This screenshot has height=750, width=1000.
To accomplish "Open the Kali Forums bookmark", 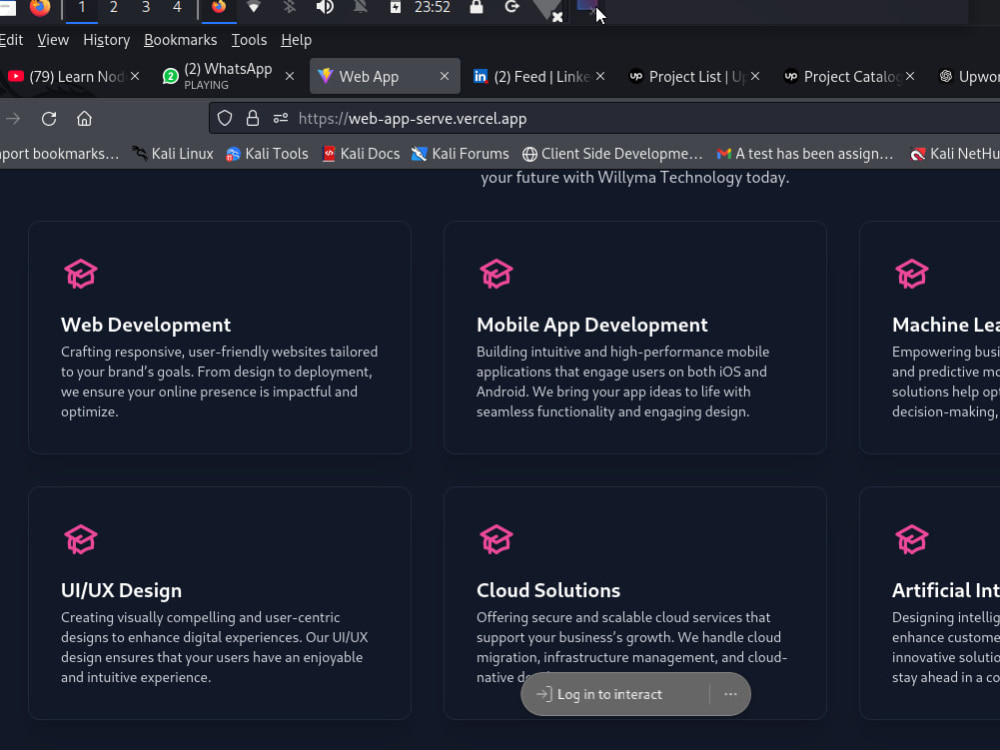I will (x=460, y=154).
